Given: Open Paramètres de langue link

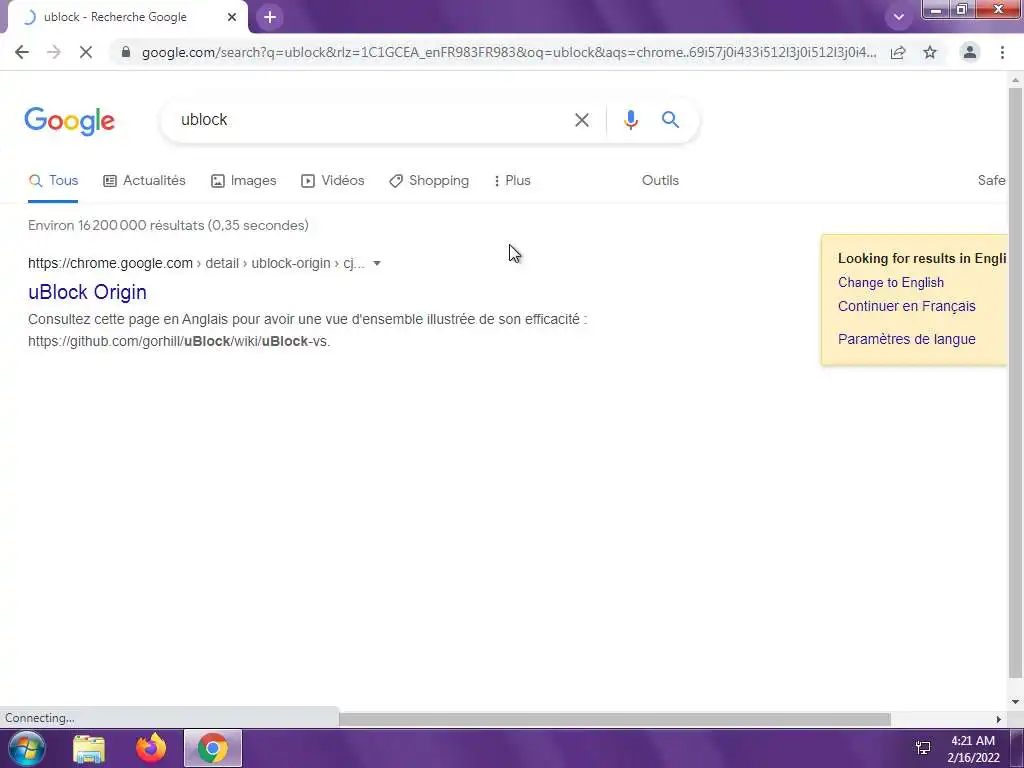Looking at the screenshot, I should pos(906,340).
